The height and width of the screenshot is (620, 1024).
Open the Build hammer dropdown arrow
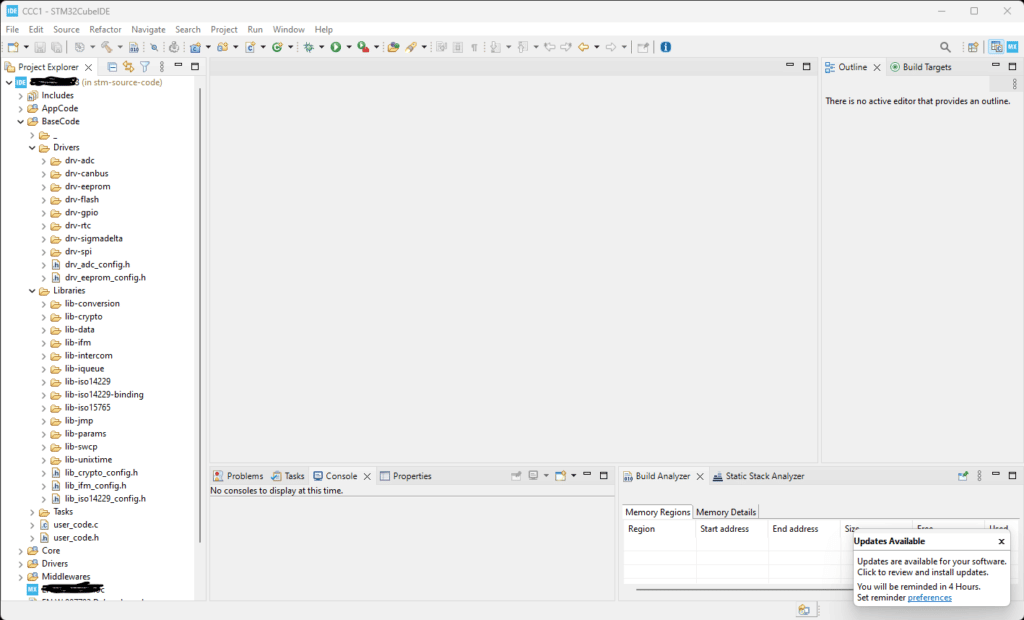point(120,47)
